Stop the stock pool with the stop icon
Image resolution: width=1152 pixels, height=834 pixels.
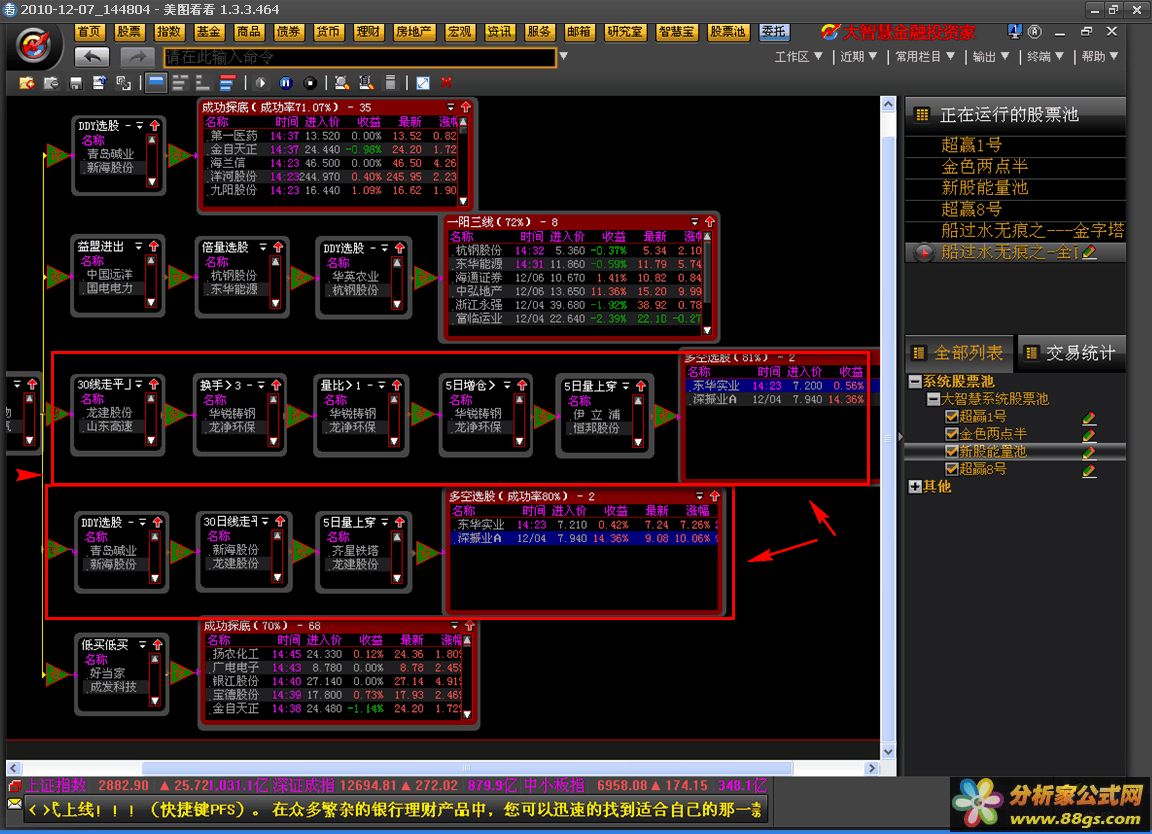311,83
